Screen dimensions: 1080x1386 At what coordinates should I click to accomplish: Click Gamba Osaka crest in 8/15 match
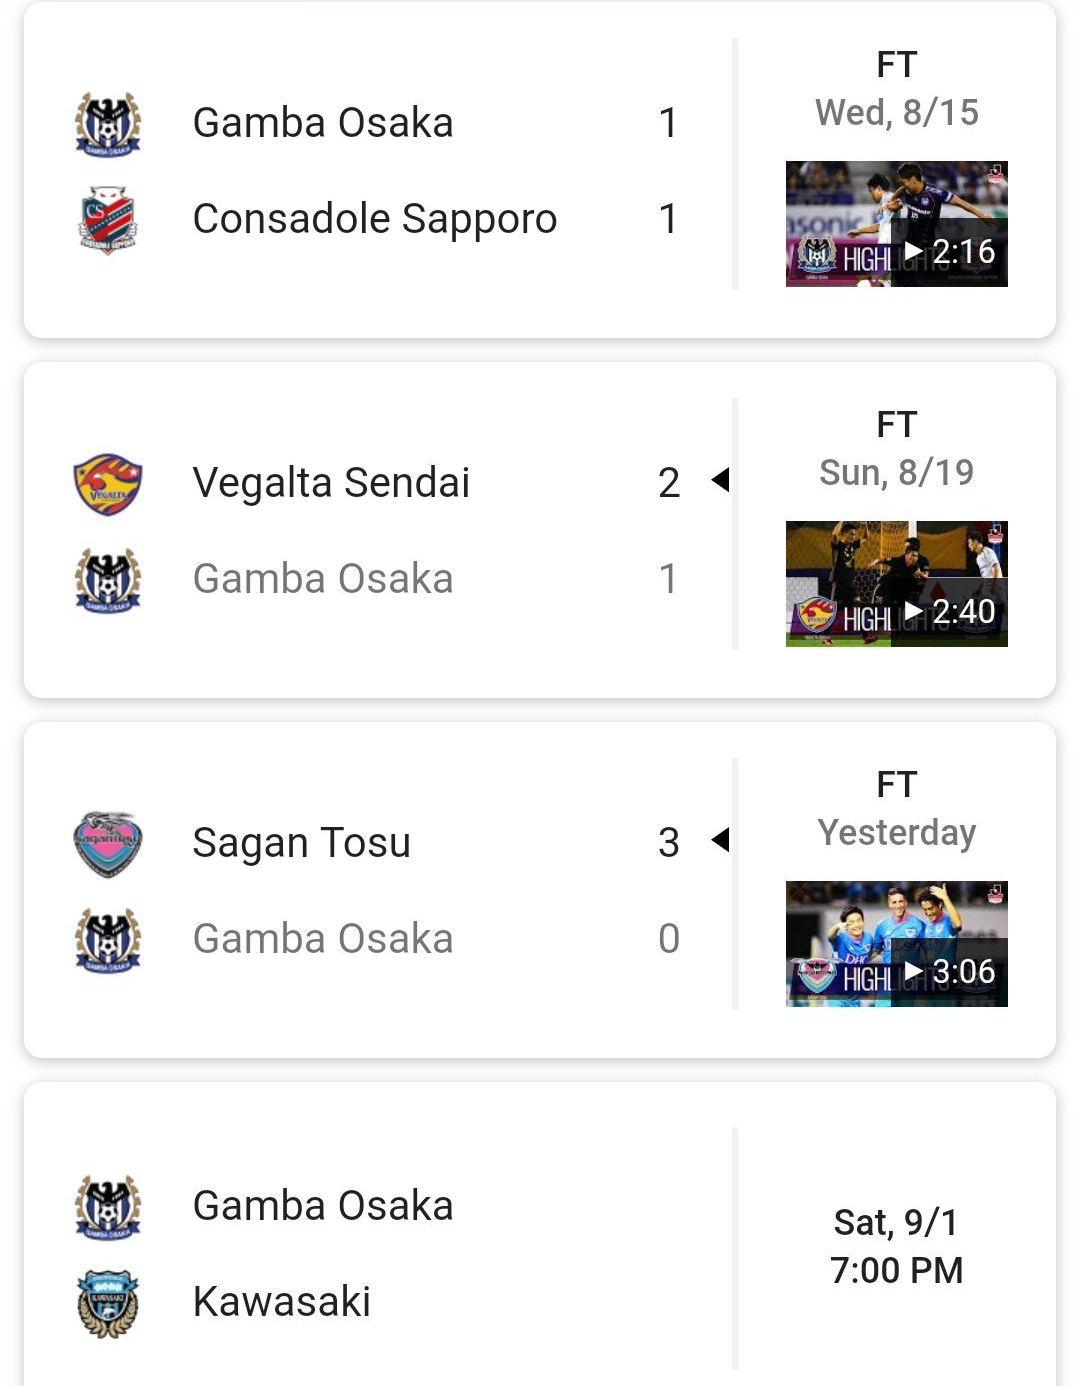click(108, 124)
